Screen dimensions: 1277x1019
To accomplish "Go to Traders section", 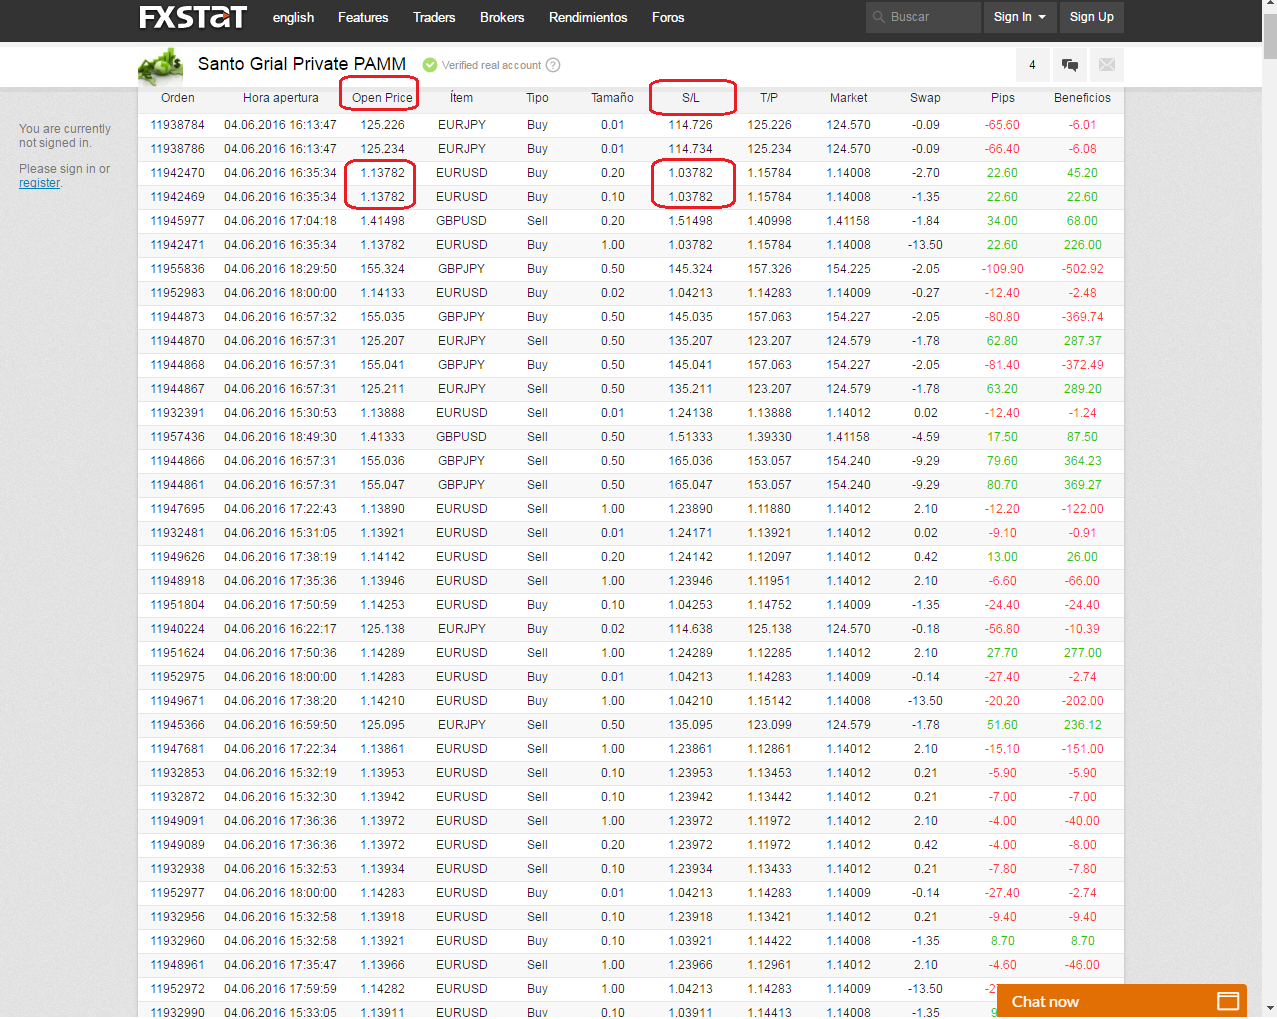I will tap(434, 18).
